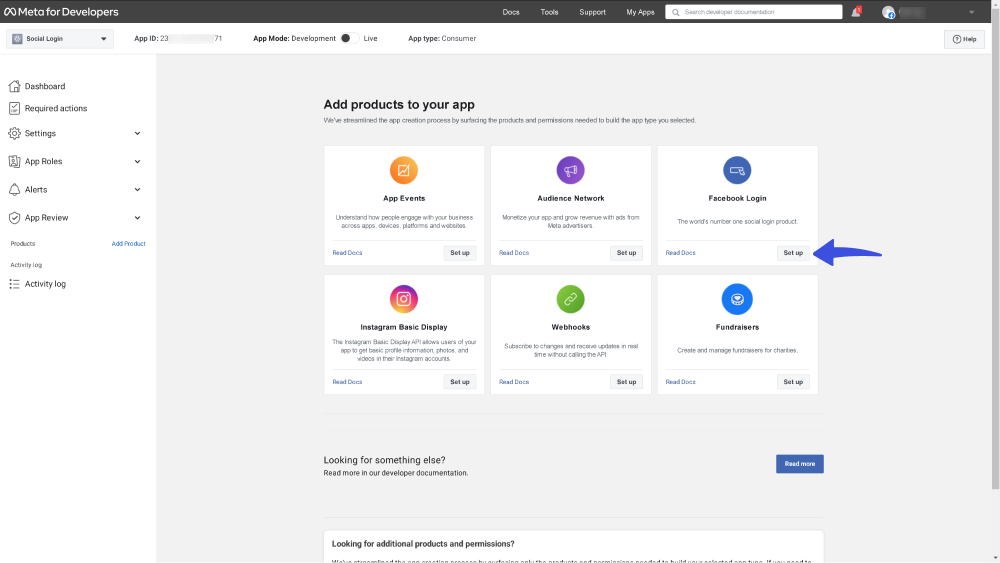Open Activity log page in sidebar
The height and width of the screenshot is (563, 1000).
click(x=45, y=284)
